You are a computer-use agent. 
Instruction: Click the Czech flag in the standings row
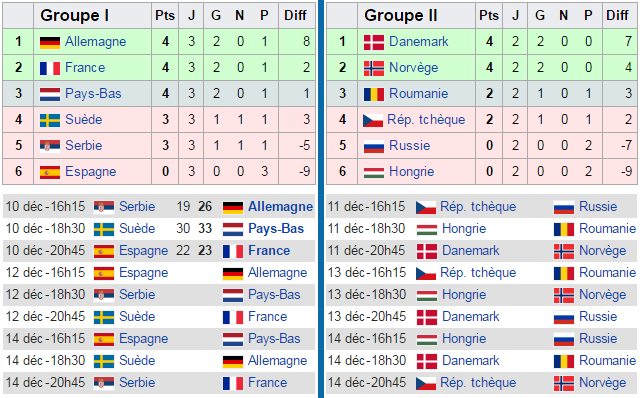[373, 120]
